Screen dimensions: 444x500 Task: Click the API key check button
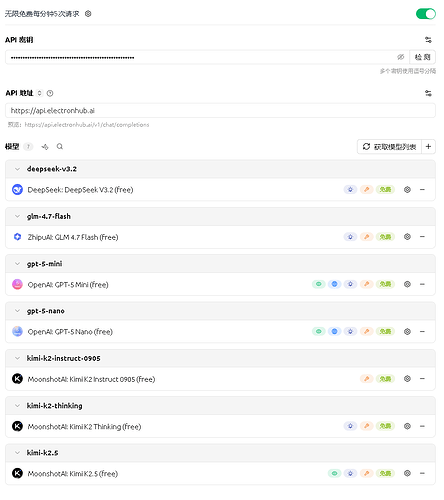(422, 57)
